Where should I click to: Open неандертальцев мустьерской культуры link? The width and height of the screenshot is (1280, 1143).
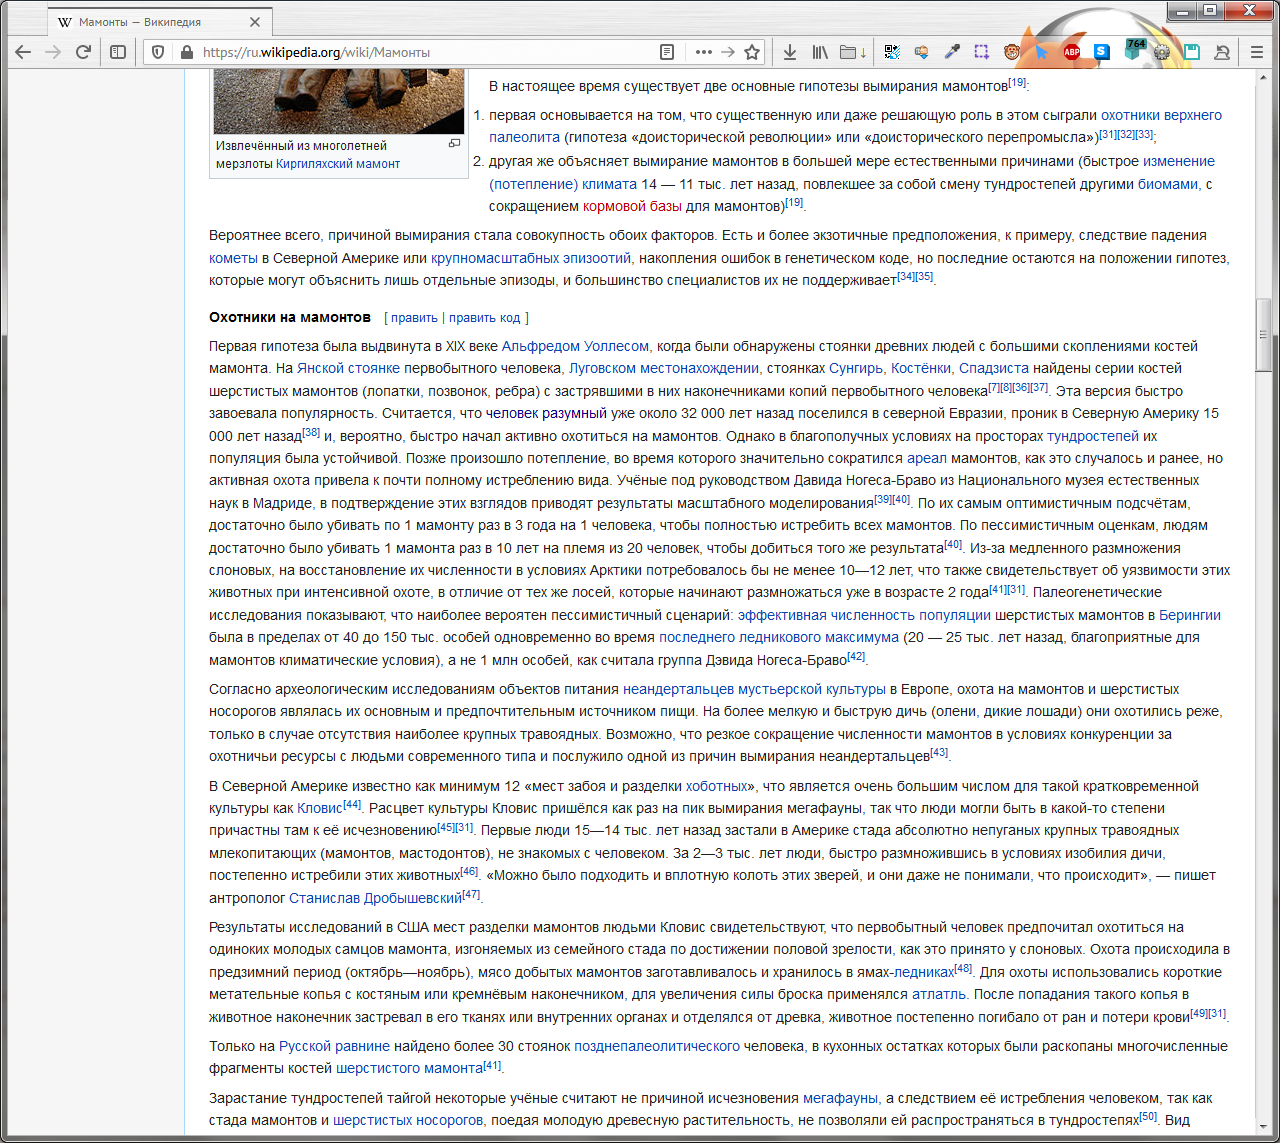[754, 689]
